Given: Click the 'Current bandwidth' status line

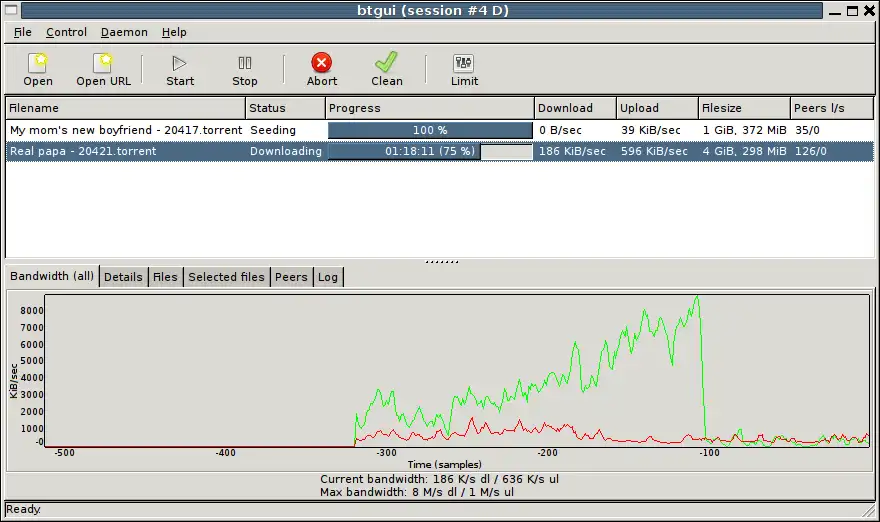Looking at the screenshot, I should point(439,479).
